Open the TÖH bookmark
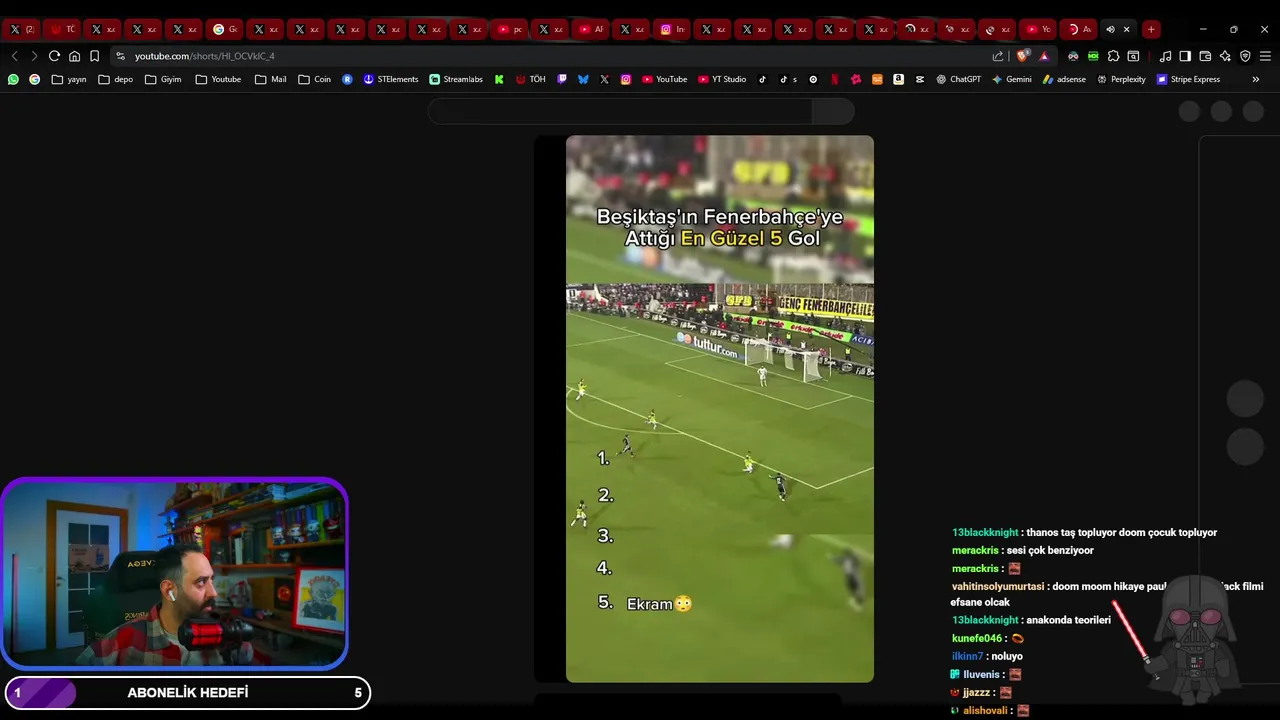 coord(530,79)
